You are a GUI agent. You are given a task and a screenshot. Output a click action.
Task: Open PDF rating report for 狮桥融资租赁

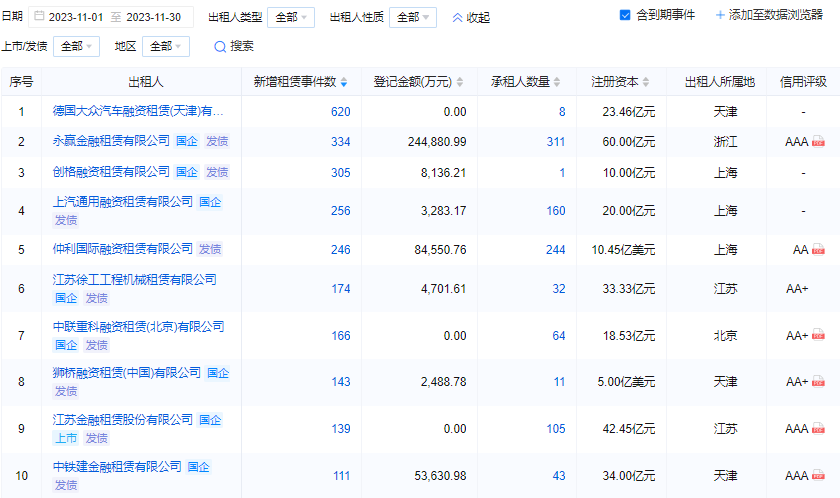tap(818, 382)
